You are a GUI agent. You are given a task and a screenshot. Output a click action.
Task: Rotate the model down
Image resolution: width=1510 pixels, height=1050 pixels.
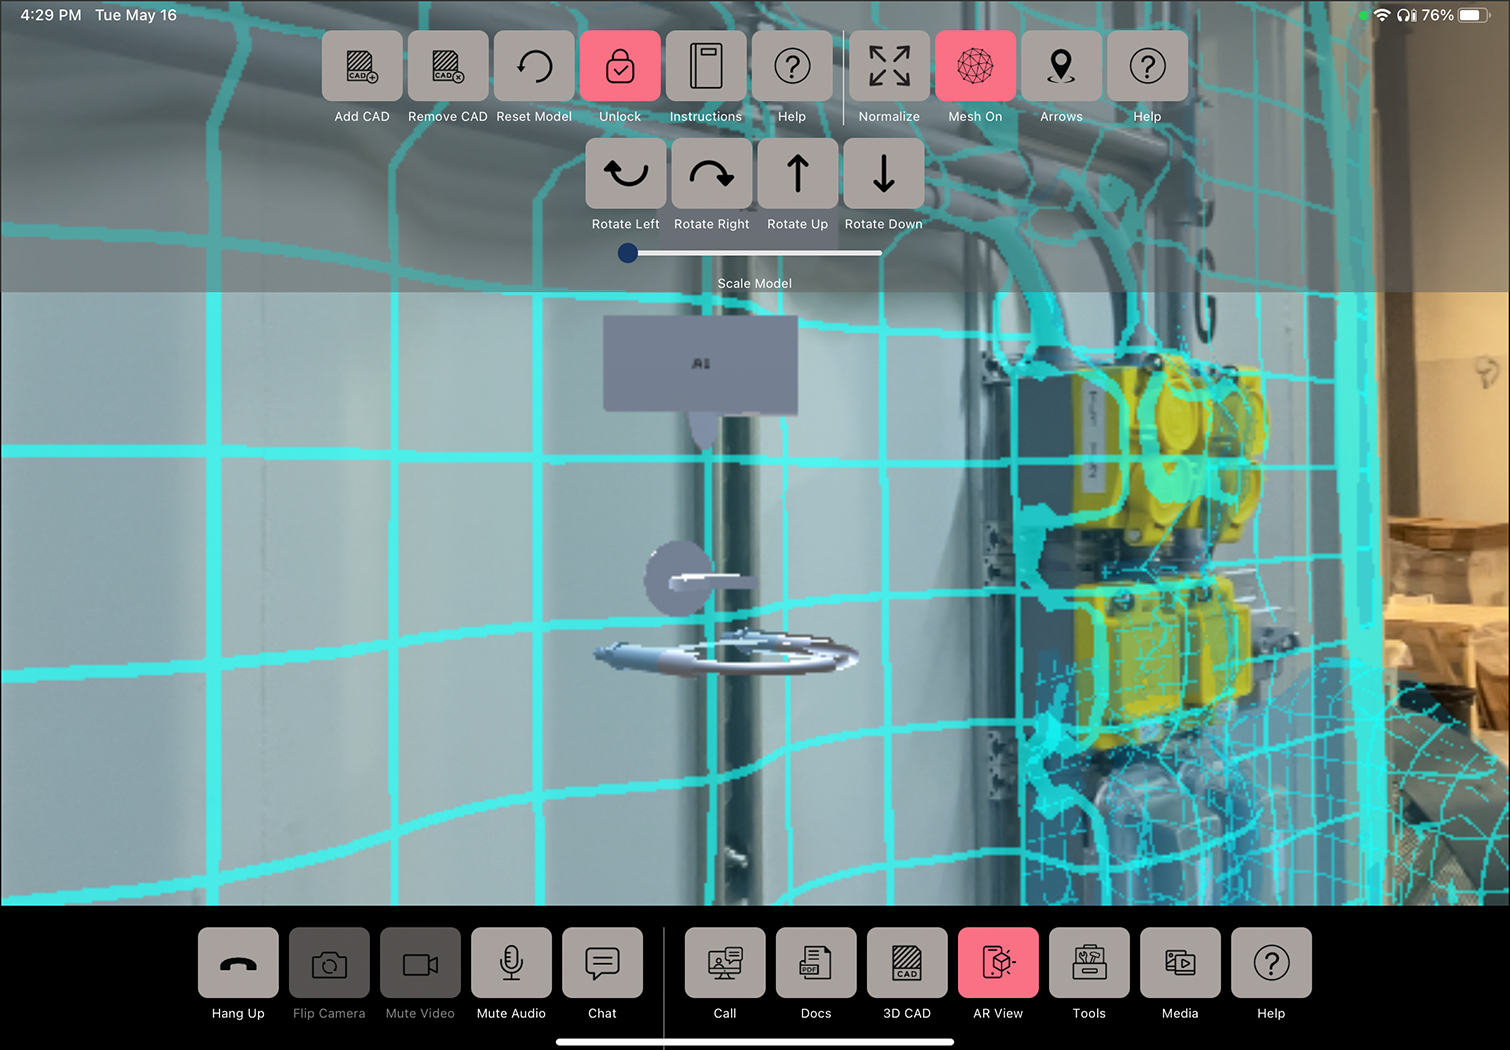(883, 173)
